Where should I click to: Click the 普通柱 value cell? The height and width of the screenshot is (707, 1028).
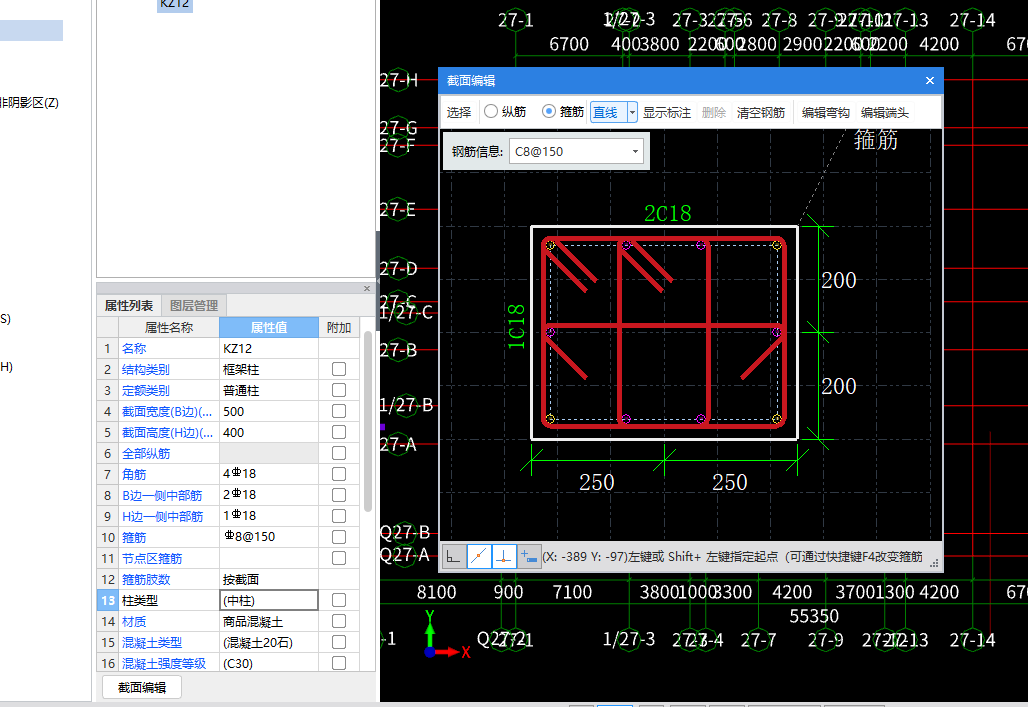(x=269, y=390)
